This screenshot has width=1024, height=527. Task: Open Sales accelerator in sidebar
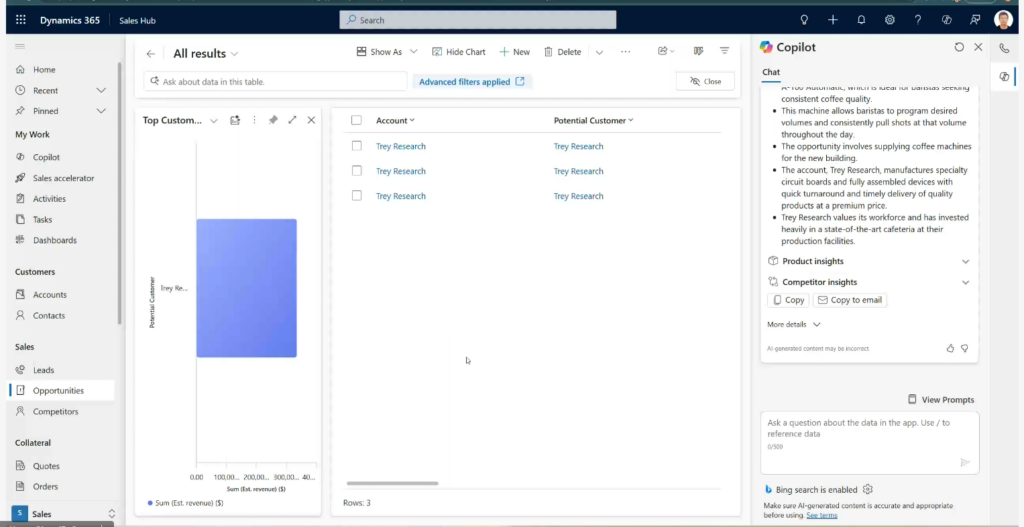click(63, 178)
